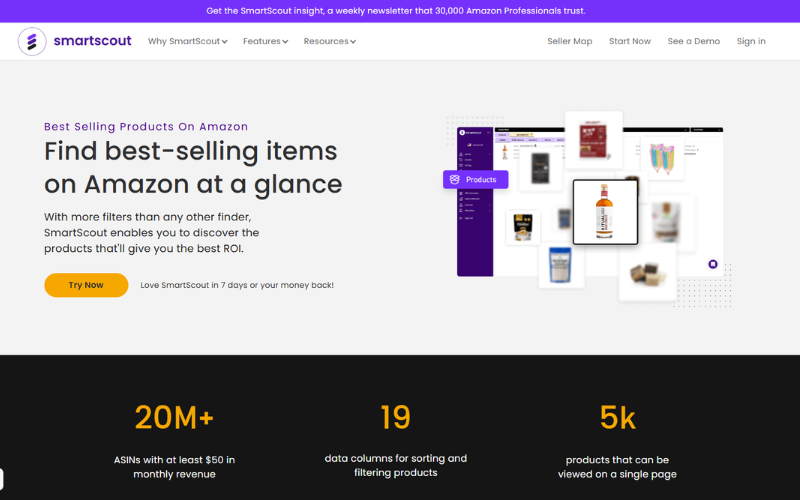
Task: Select the blue pouch product thumbnail
Action: [x=561, y=265]
